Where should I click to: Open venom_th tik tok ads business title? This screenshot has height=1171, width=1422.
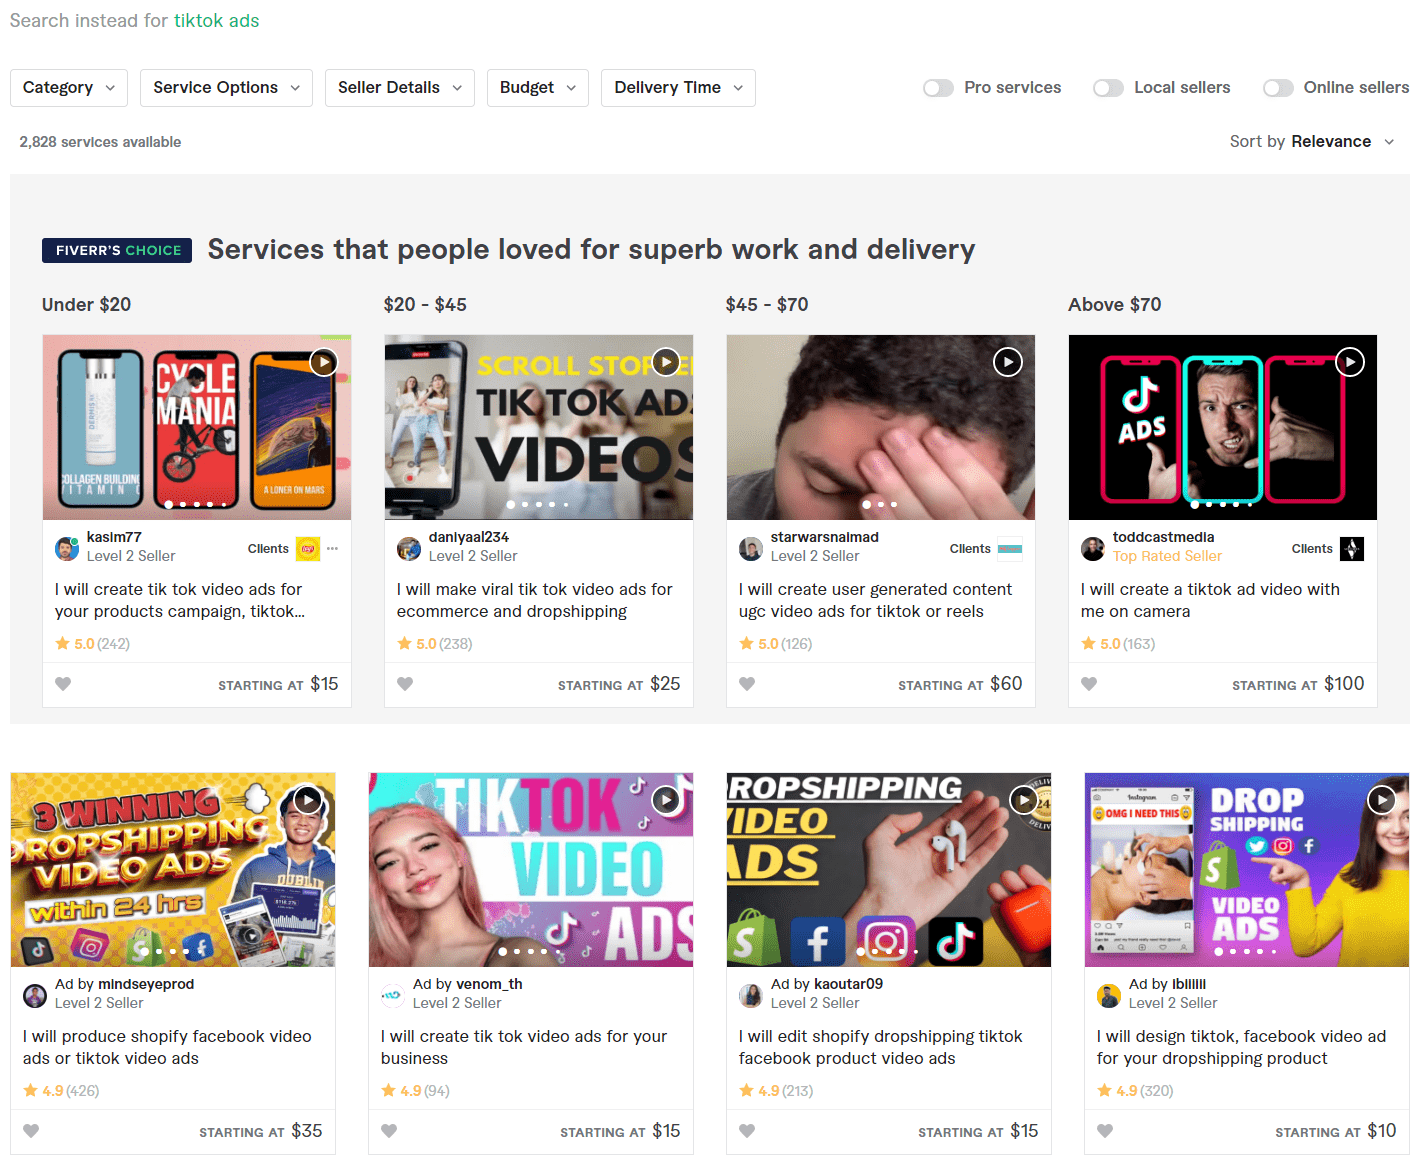[524, 1047]
